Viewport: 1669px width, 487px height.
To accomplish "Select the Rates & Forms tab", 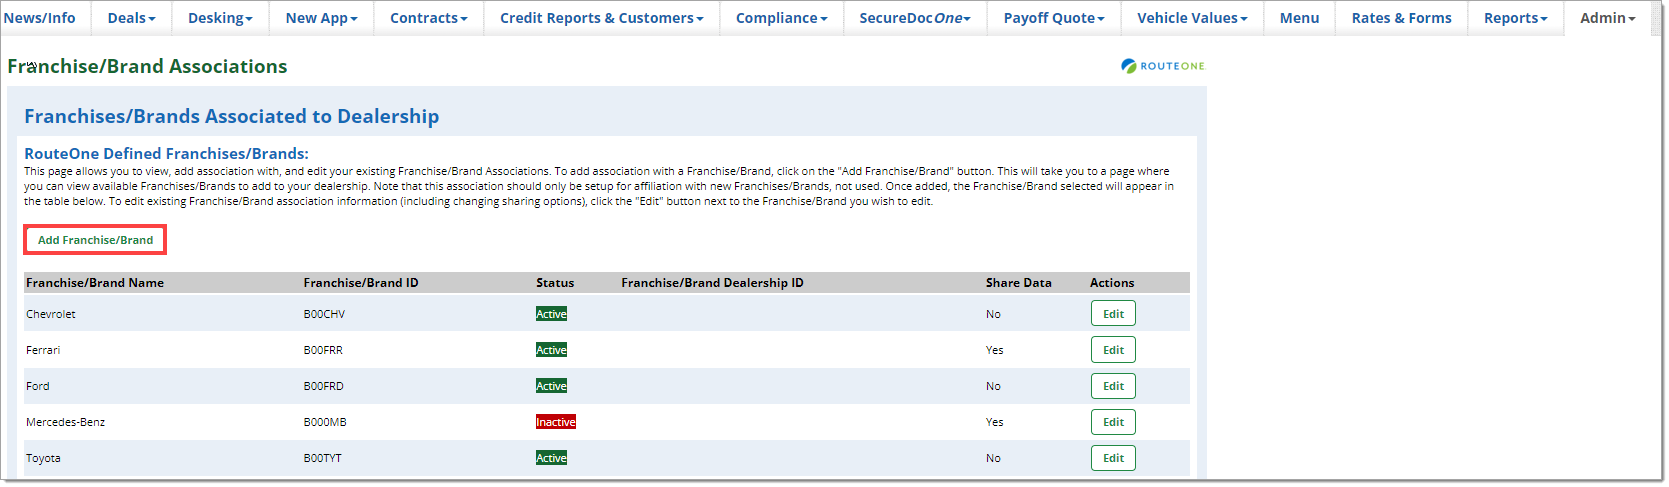I will 1401,18.
